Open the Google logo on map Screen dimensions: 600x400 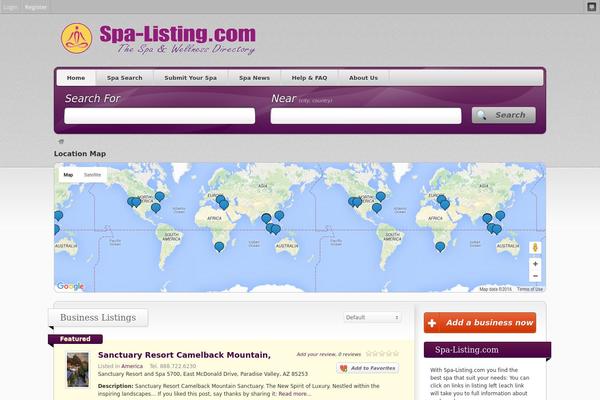coord(70,286)
